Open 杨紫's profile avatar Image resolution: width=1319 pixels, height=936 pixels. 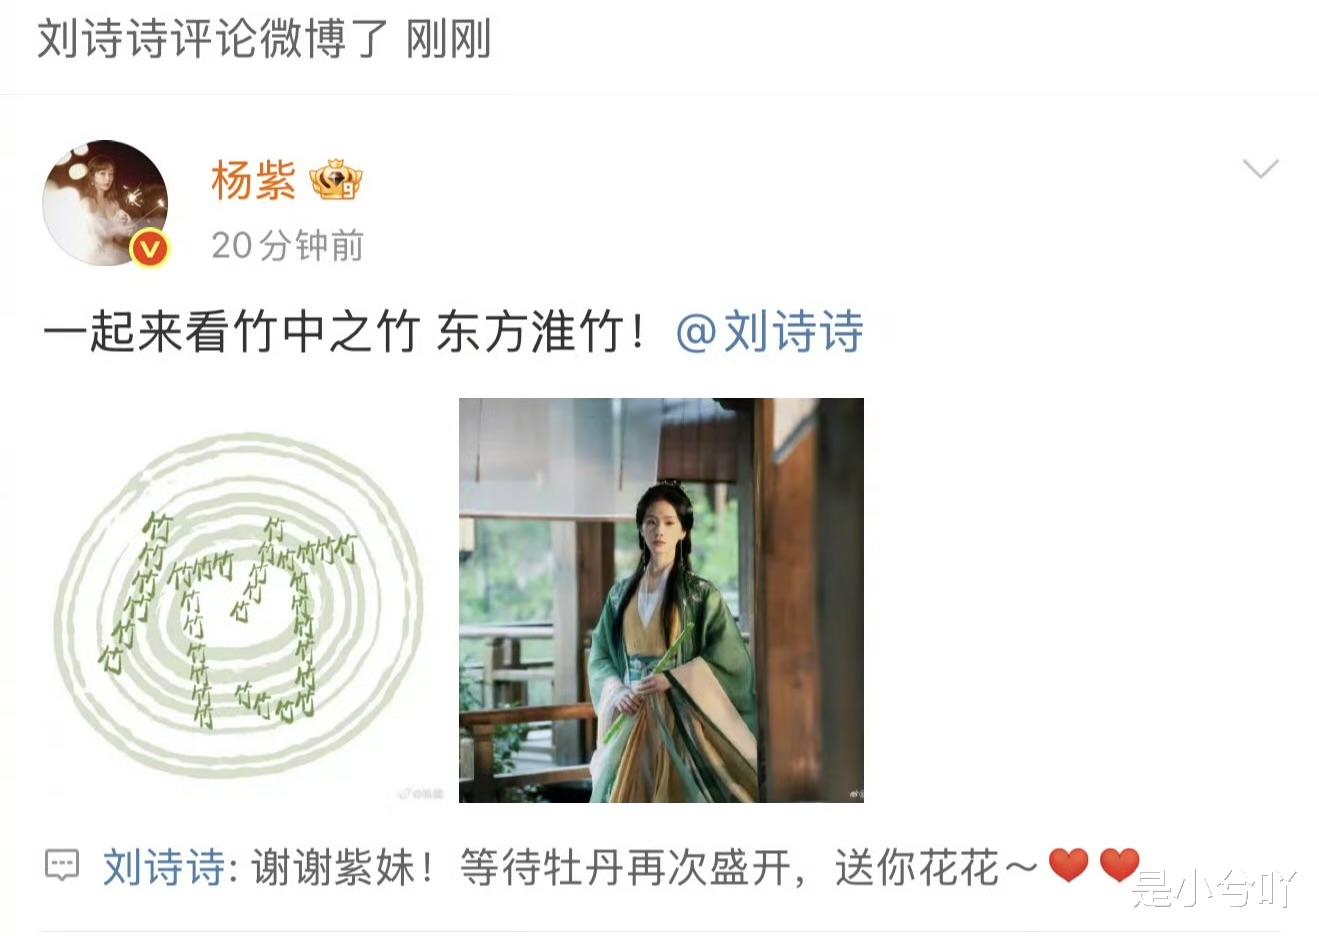tap(105, 202)
